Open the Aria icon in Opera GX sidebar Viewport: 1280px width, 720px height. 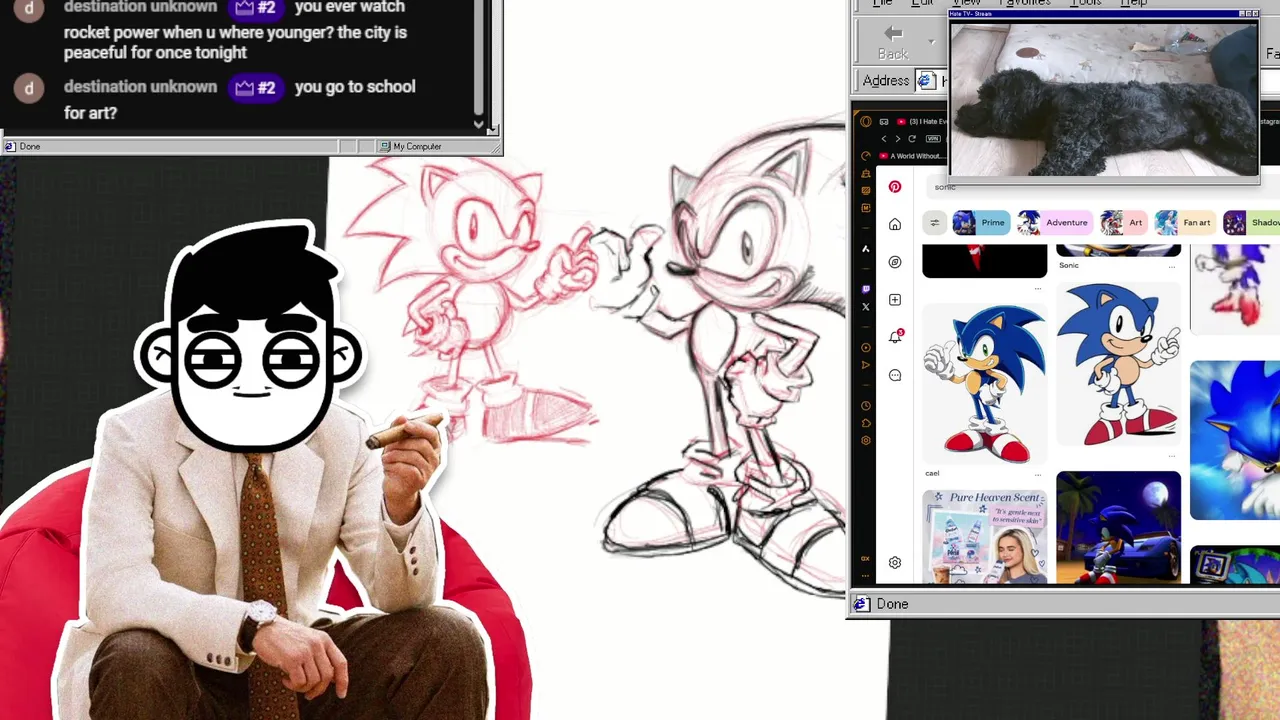point(866,248)
